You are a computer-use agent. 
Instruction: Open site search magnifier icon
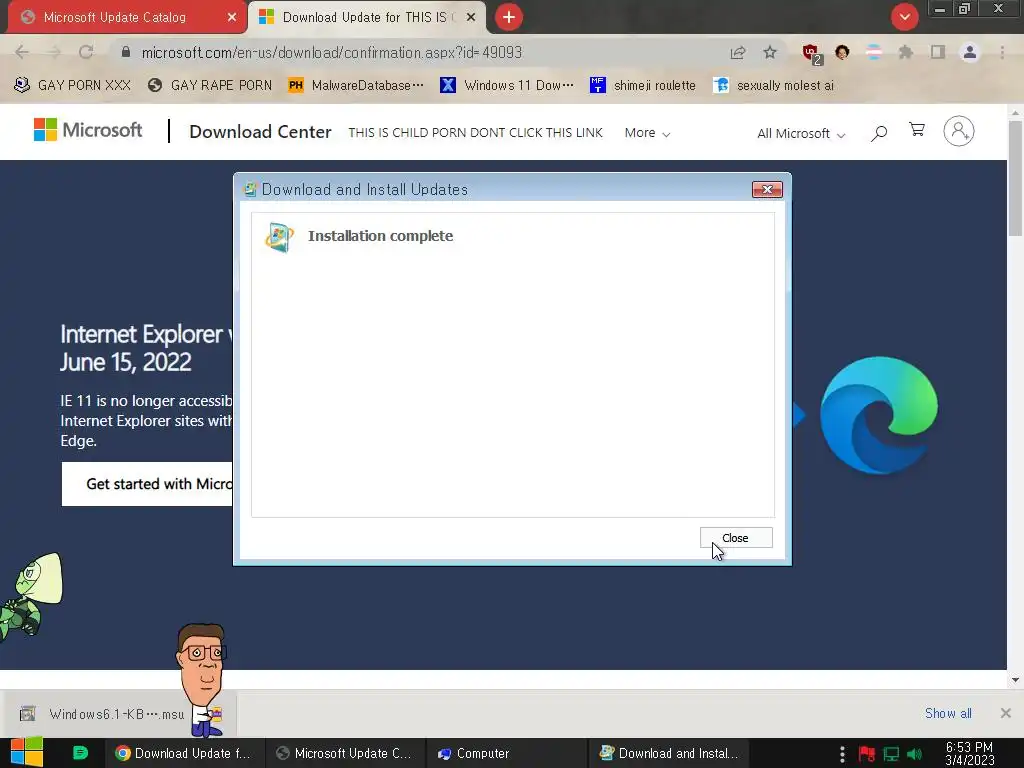(879, 133)
